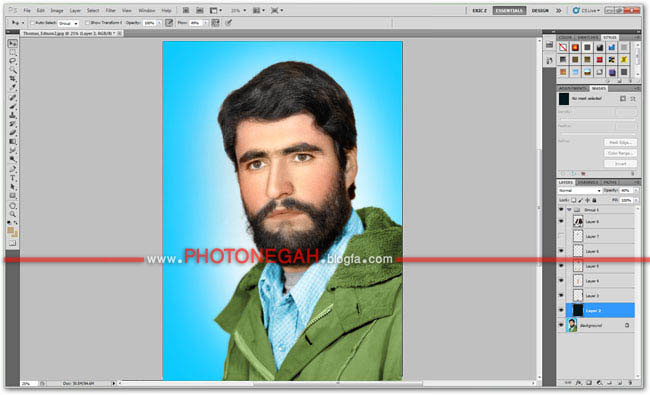650x395 pixels.
Task: Toggle lock all icon in Layers panel
Action: [594, 200]
